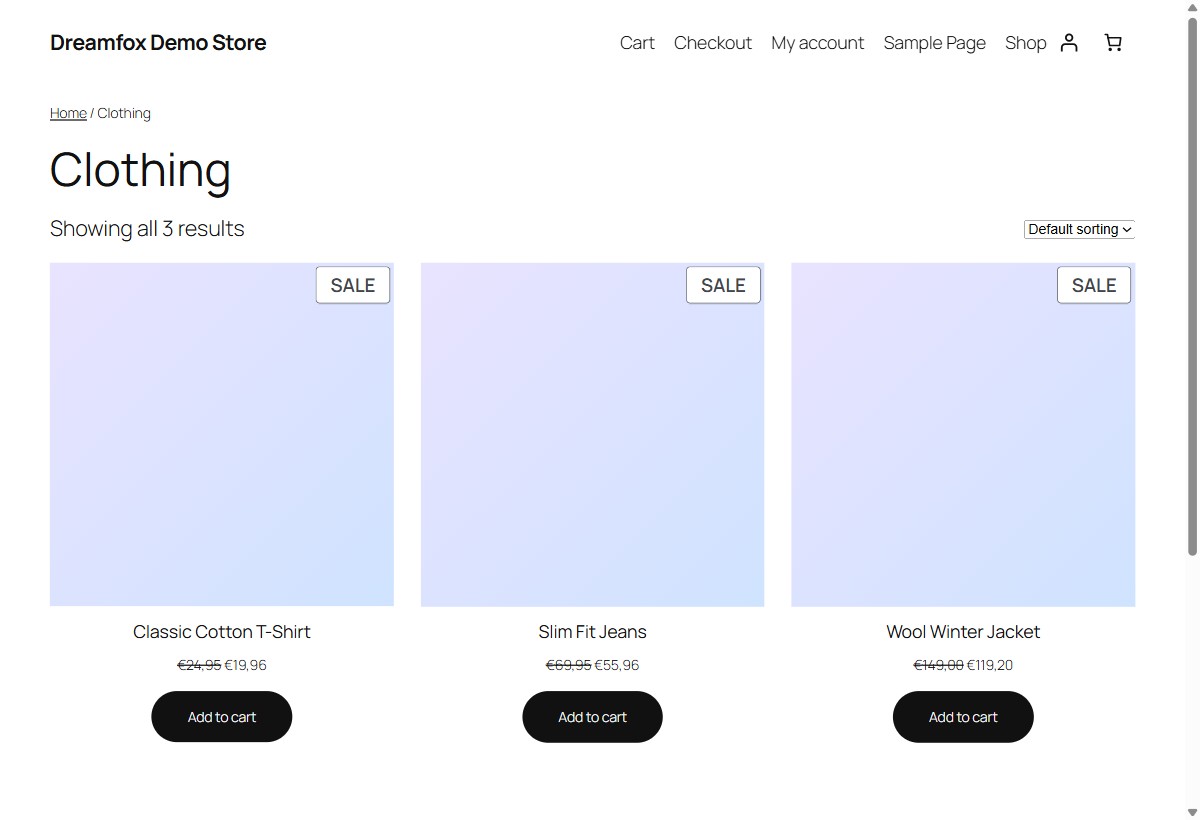The image size is (1200, 820).
Task: Click the Clothing breadcrumb text
Action: (x=124, y=113)
